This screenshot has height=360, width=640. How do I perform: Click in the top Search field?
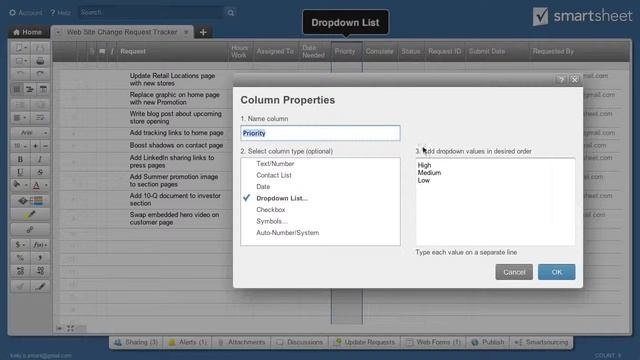coord(151,13)
